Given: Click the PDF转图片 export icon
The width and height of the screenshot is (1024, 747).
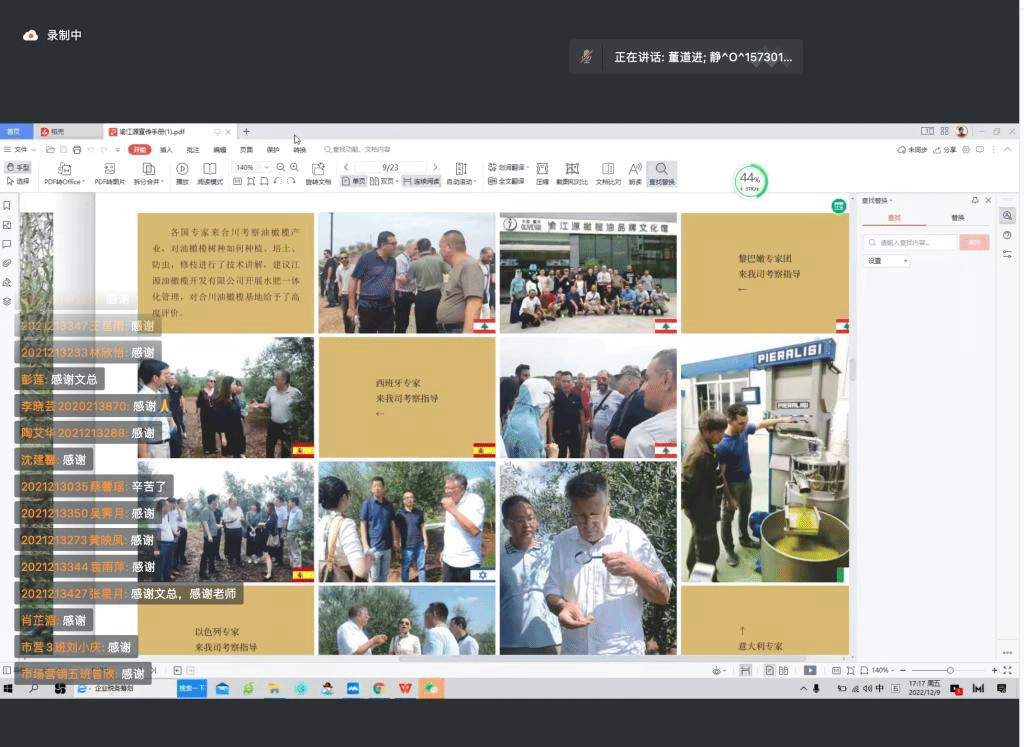Looking at the screenshot, I should (109, 169).
